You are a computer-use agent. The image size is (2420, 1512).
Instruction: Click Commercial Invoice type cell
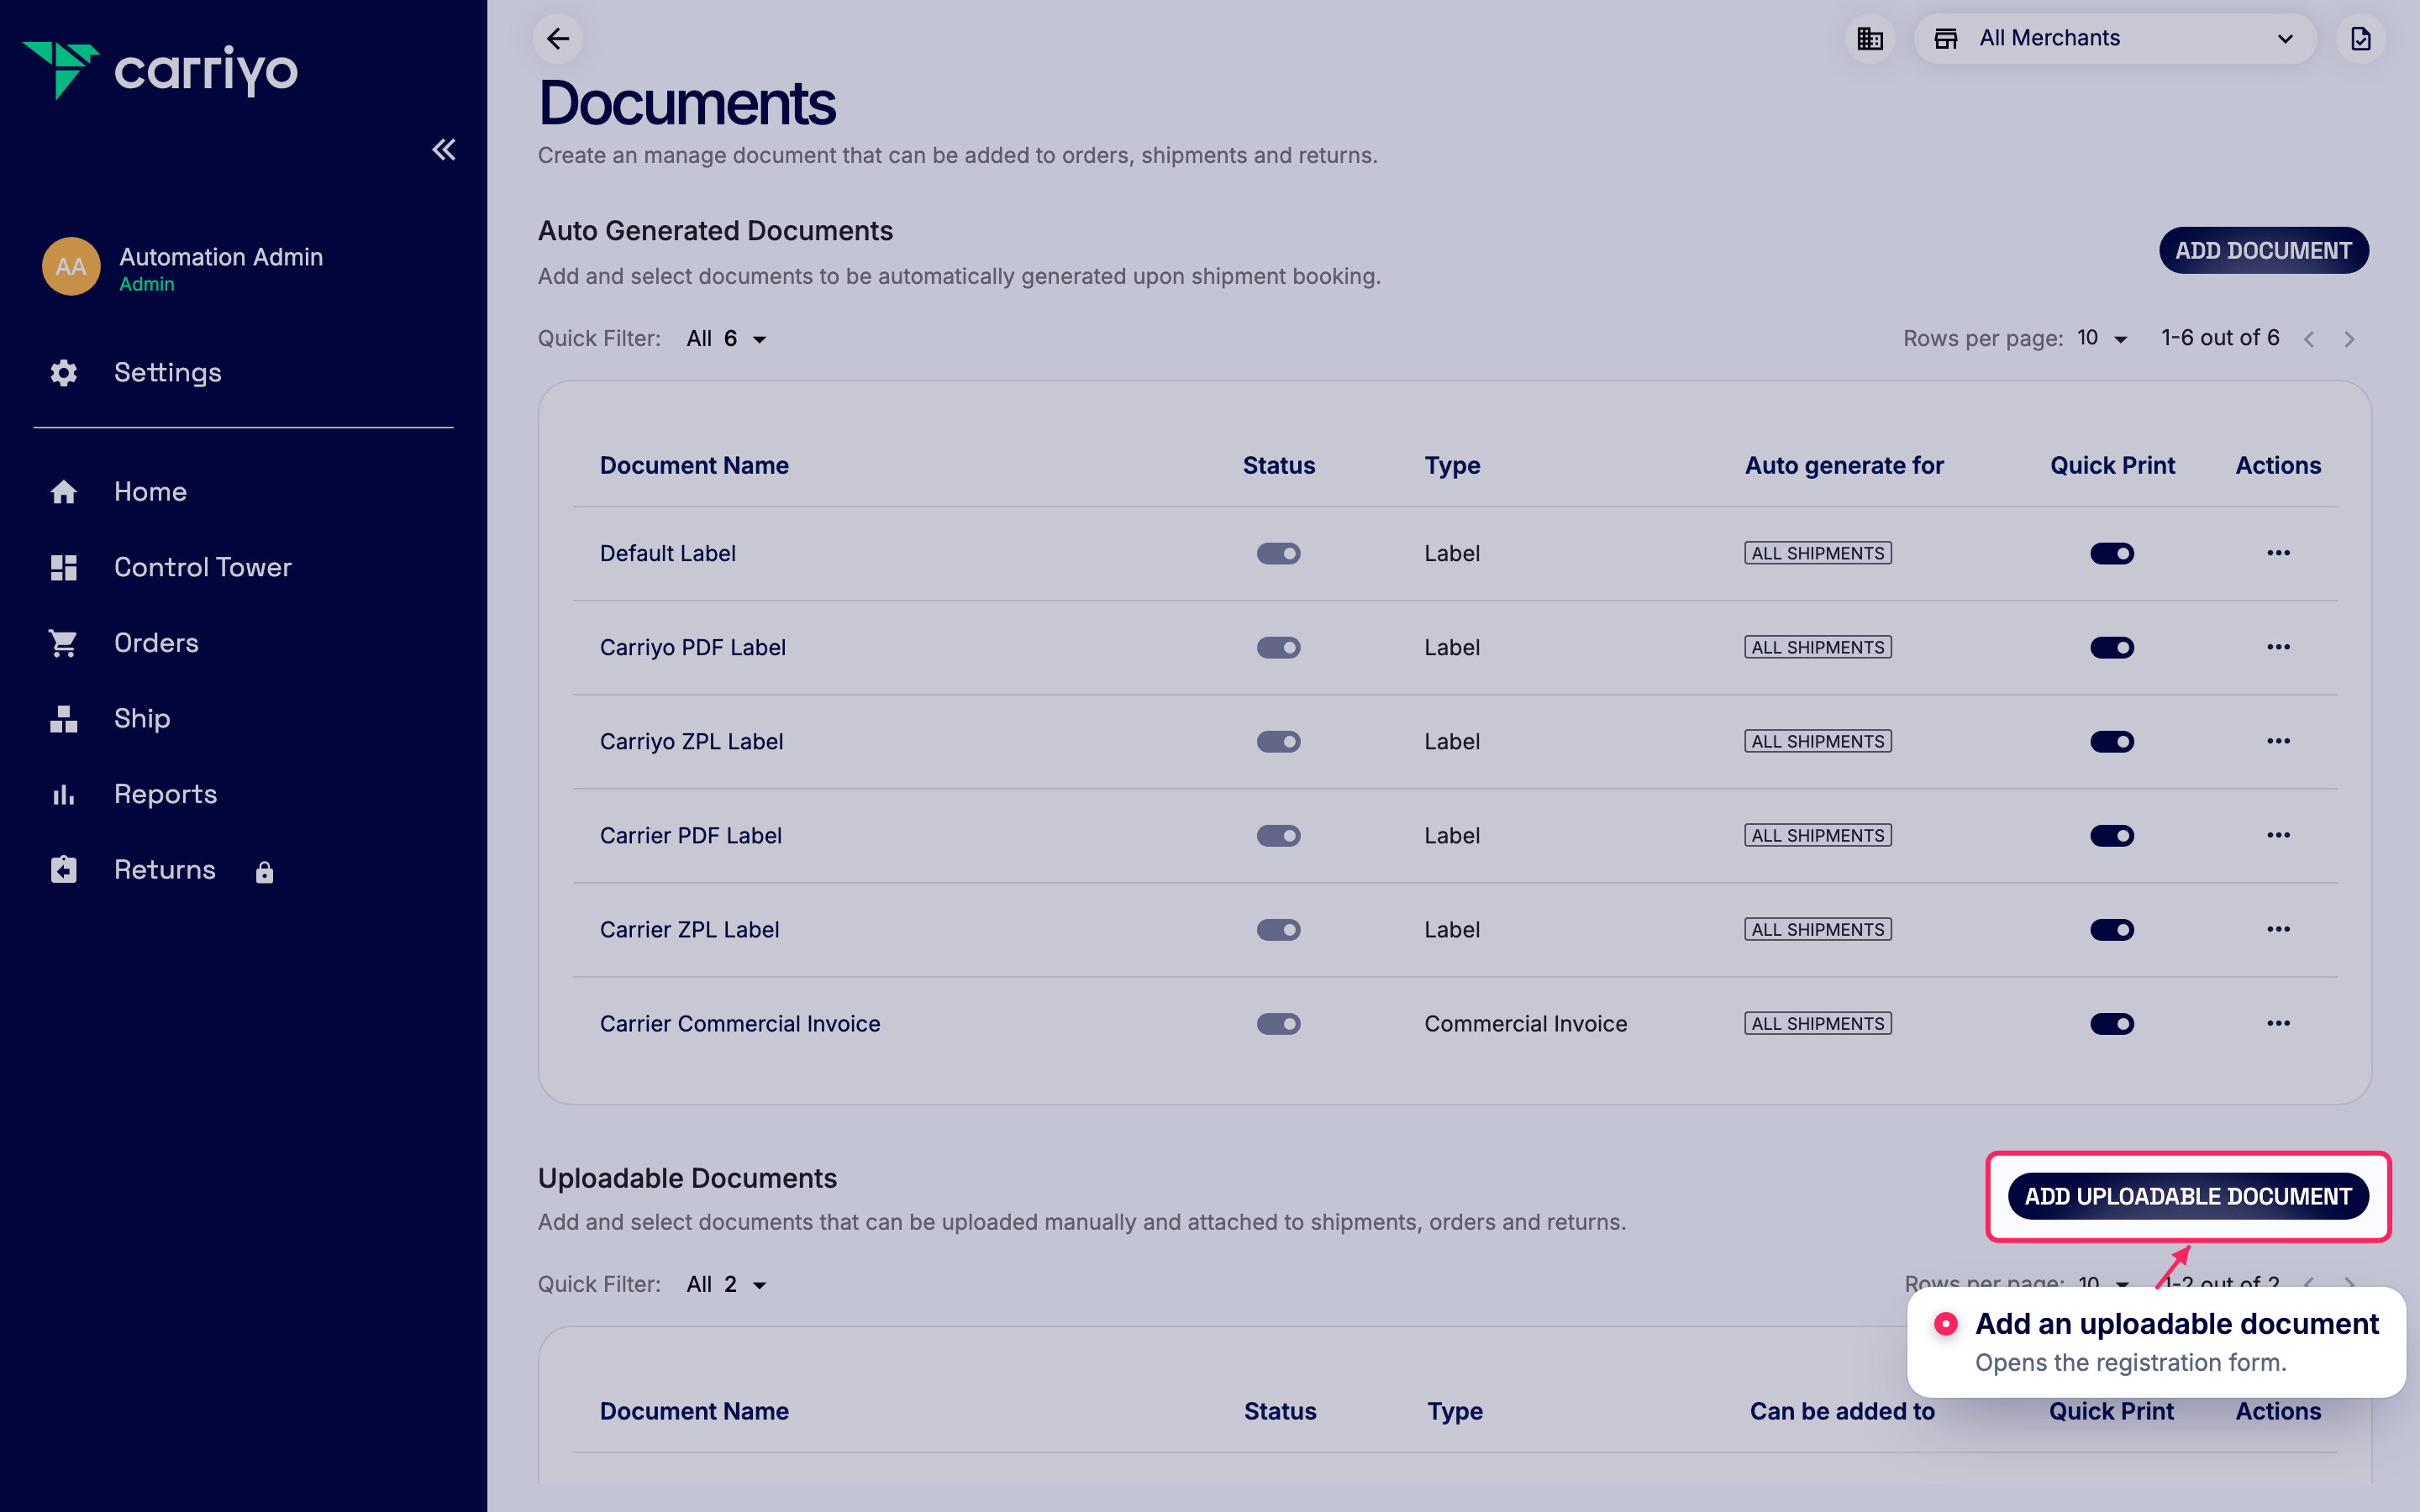(x=1525, y=1023)
